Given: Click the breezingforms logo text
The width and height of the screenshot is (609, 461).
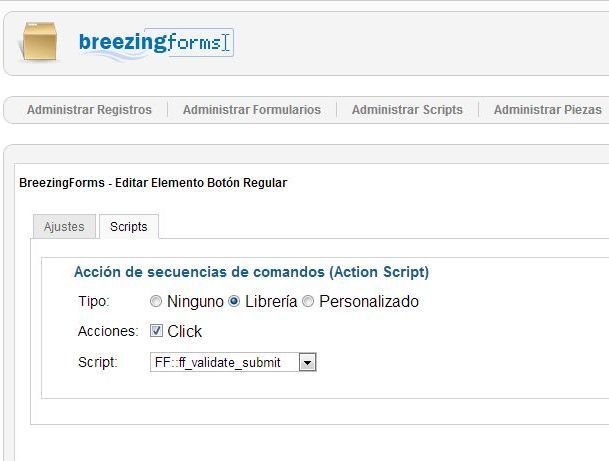Looking at the screenshot, I should tap(150, 43).
